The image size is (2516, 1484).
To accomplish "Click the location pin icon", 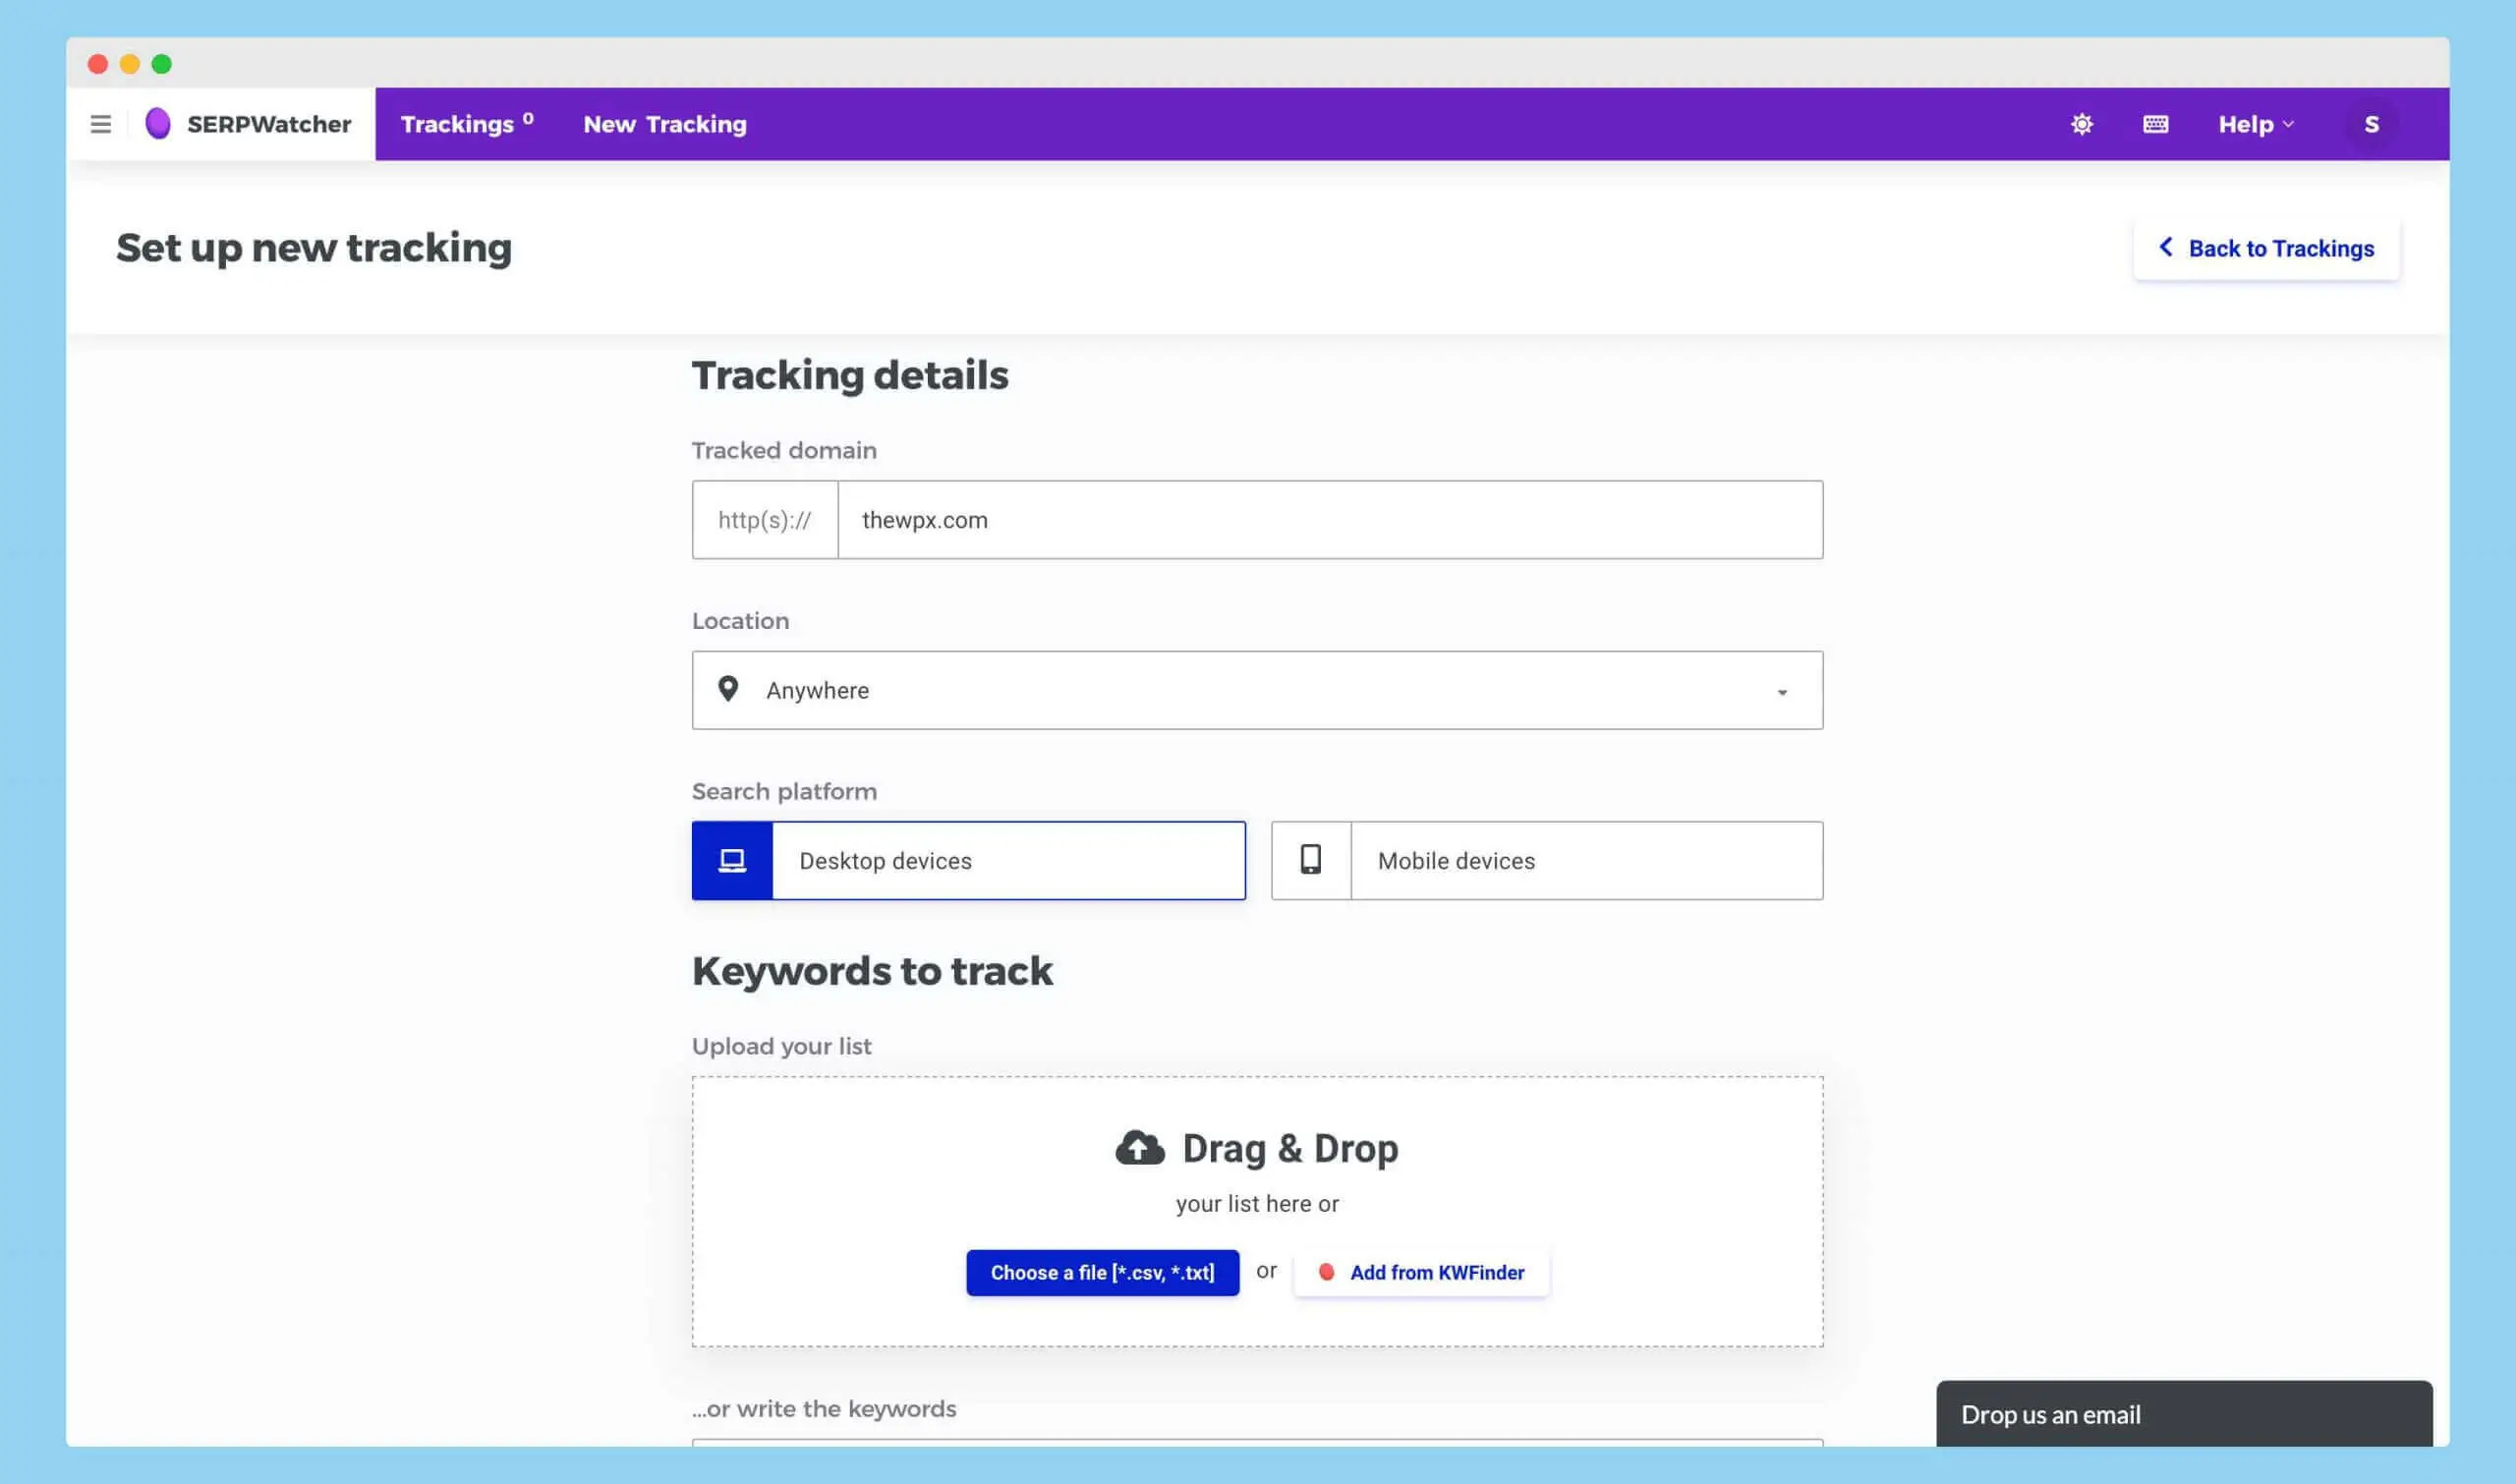I will [729, 689].
